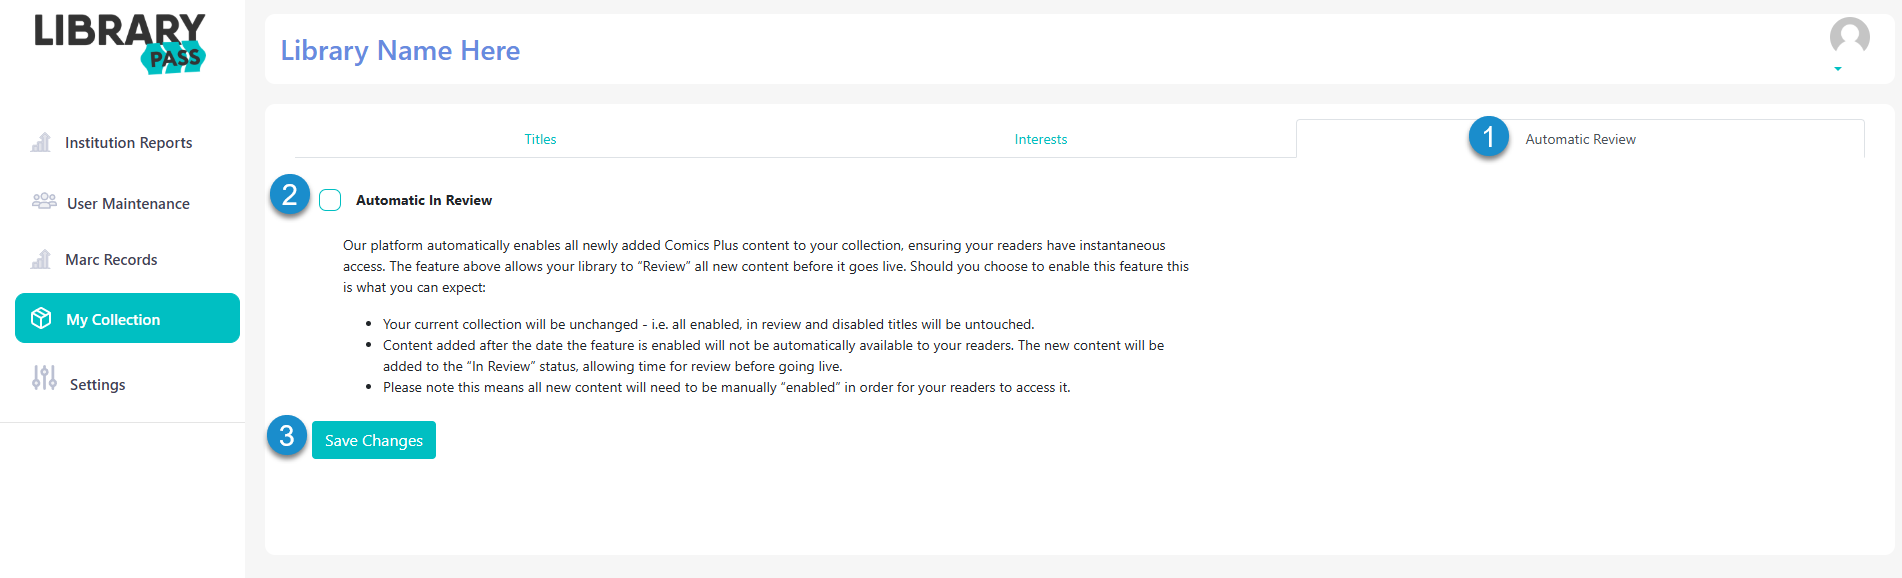Click the Library Pass logo
Viewport: 1902px width, 578px height.
pos(120,44)
